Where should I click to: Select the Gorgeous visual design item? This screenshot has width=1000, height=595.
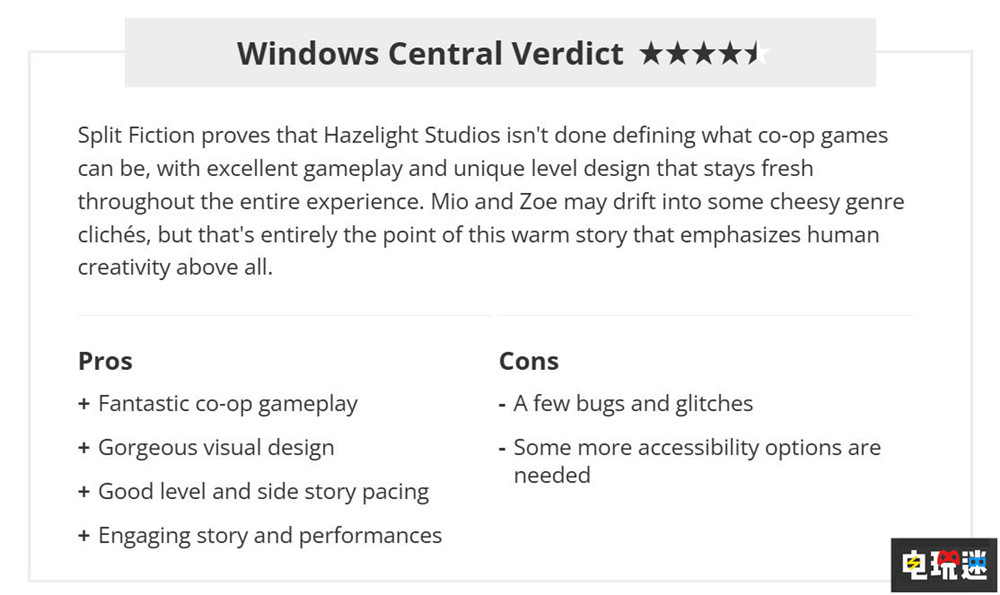[x=216, y=448]
